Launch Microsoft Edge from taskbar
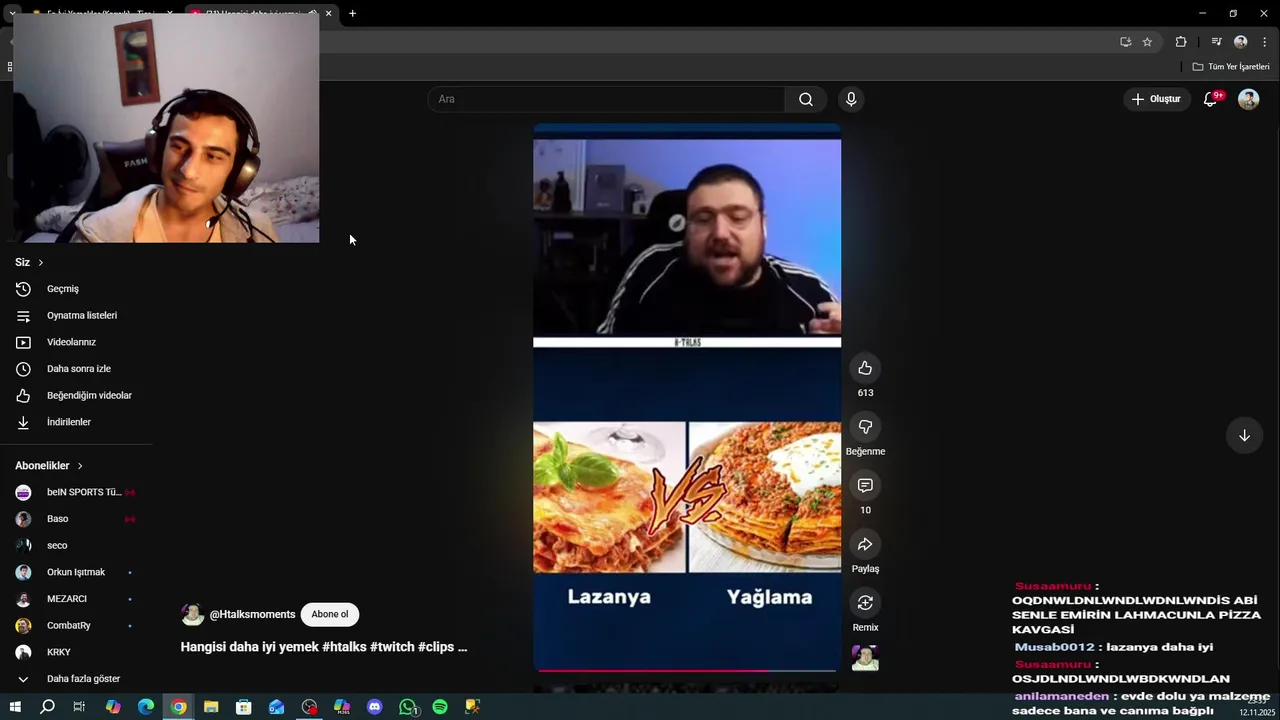The height and width of the screenshot is (720, 1280). pyautogui.click(x=145, y=707)
